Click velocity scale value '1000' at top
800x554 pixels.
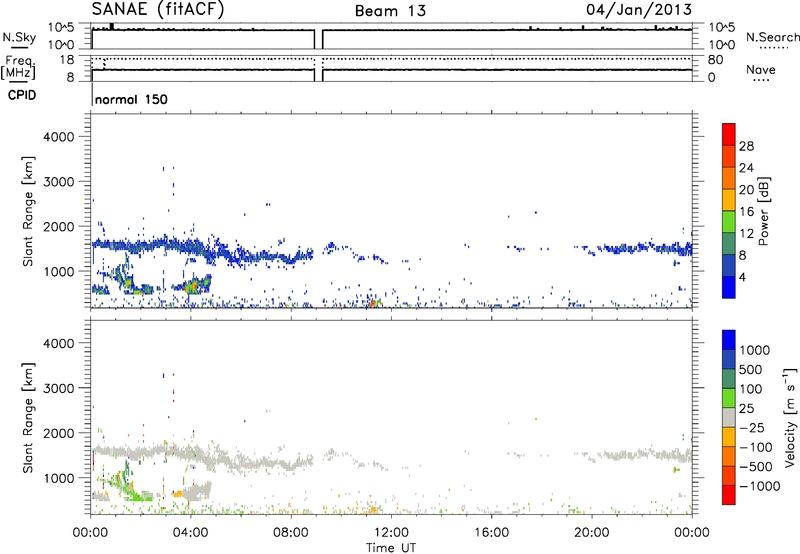pos(755,350)
